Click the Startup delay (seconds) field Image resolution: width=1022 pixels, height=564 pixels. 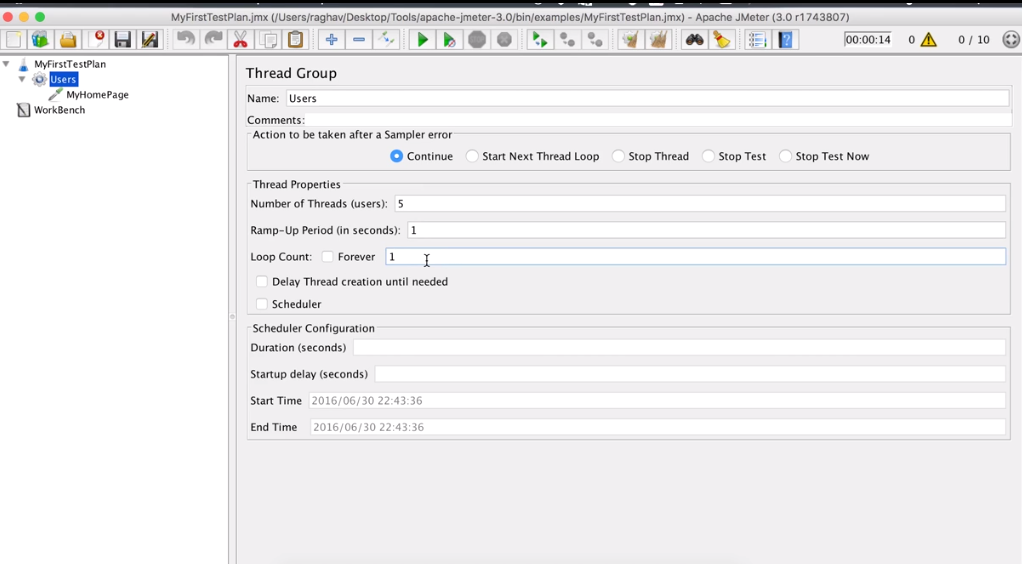[x=690, y=374]
